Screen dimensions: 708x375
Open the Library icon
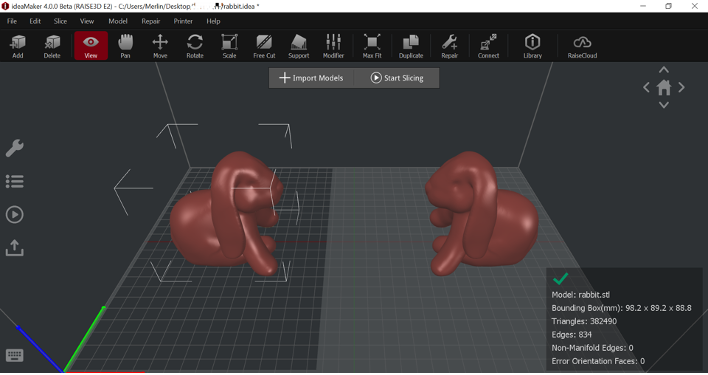click(x=532, y=46)
